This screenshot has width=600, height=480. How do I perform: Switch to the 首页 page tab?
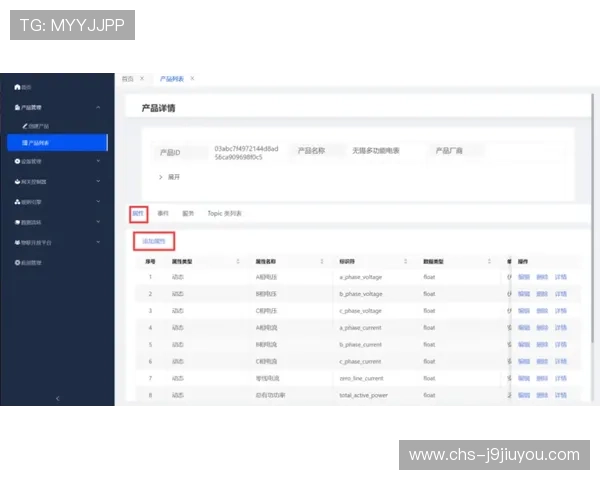(x=127, y=79)
